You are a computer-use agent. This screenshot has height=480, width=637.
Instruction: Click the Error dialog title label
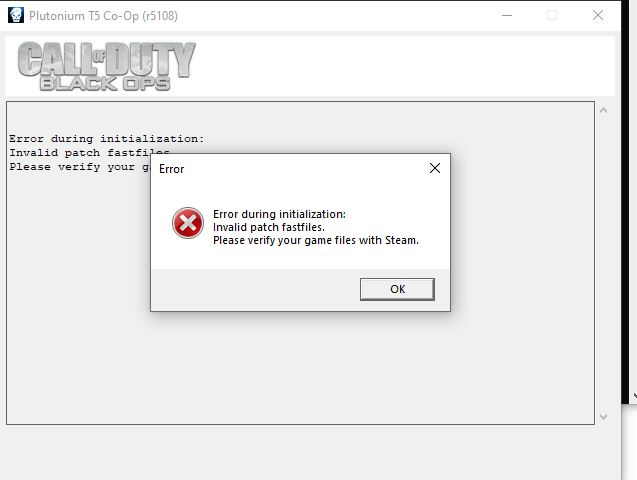[x=171, y=169]
